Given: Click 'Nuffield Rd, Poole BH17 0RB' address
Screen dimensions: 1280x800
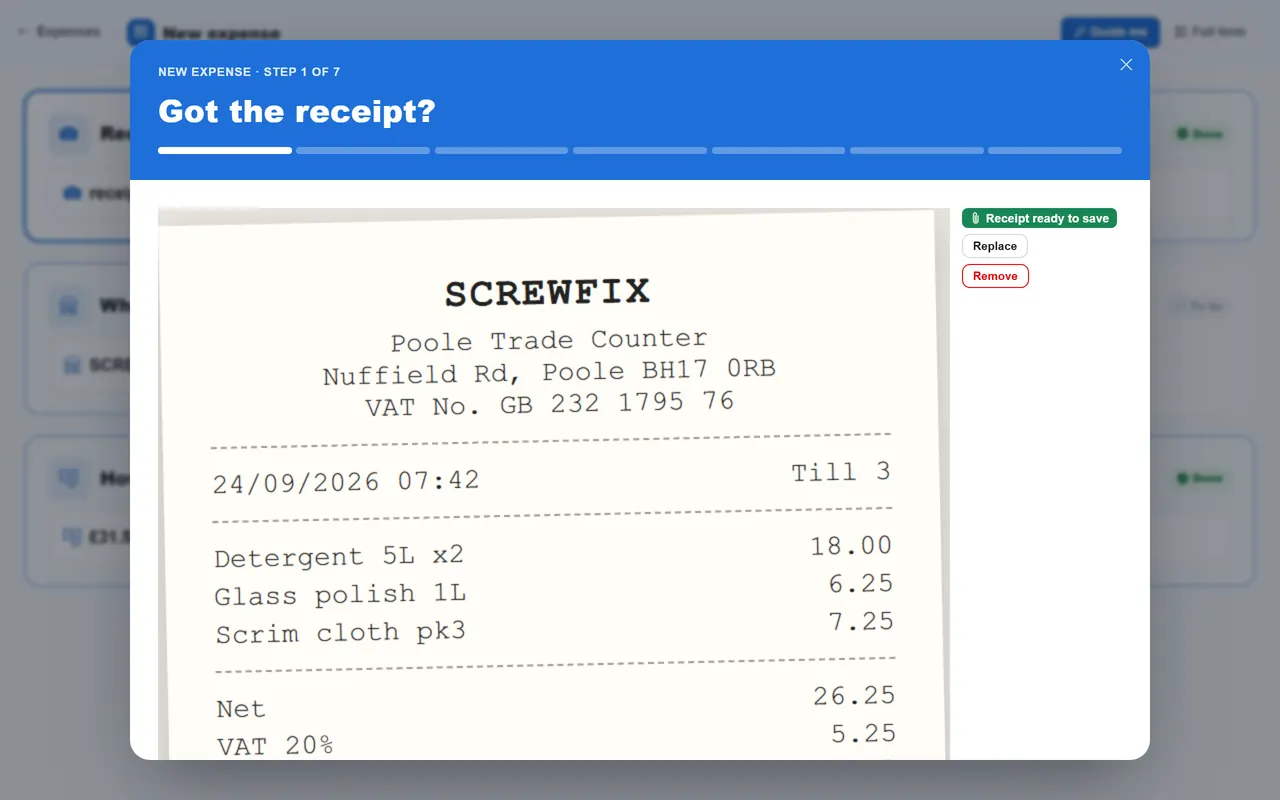Looking at the screenshot, I should [549, 372].
